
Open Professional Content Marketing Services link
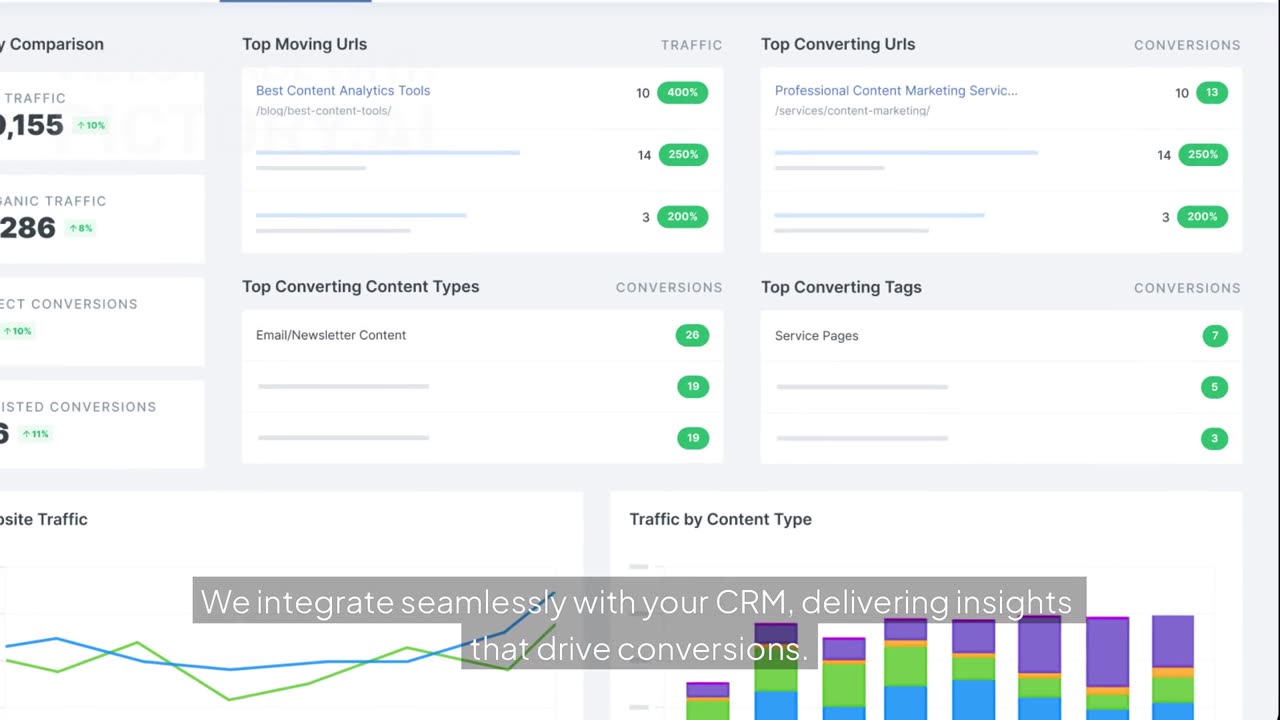pos(896,90)
